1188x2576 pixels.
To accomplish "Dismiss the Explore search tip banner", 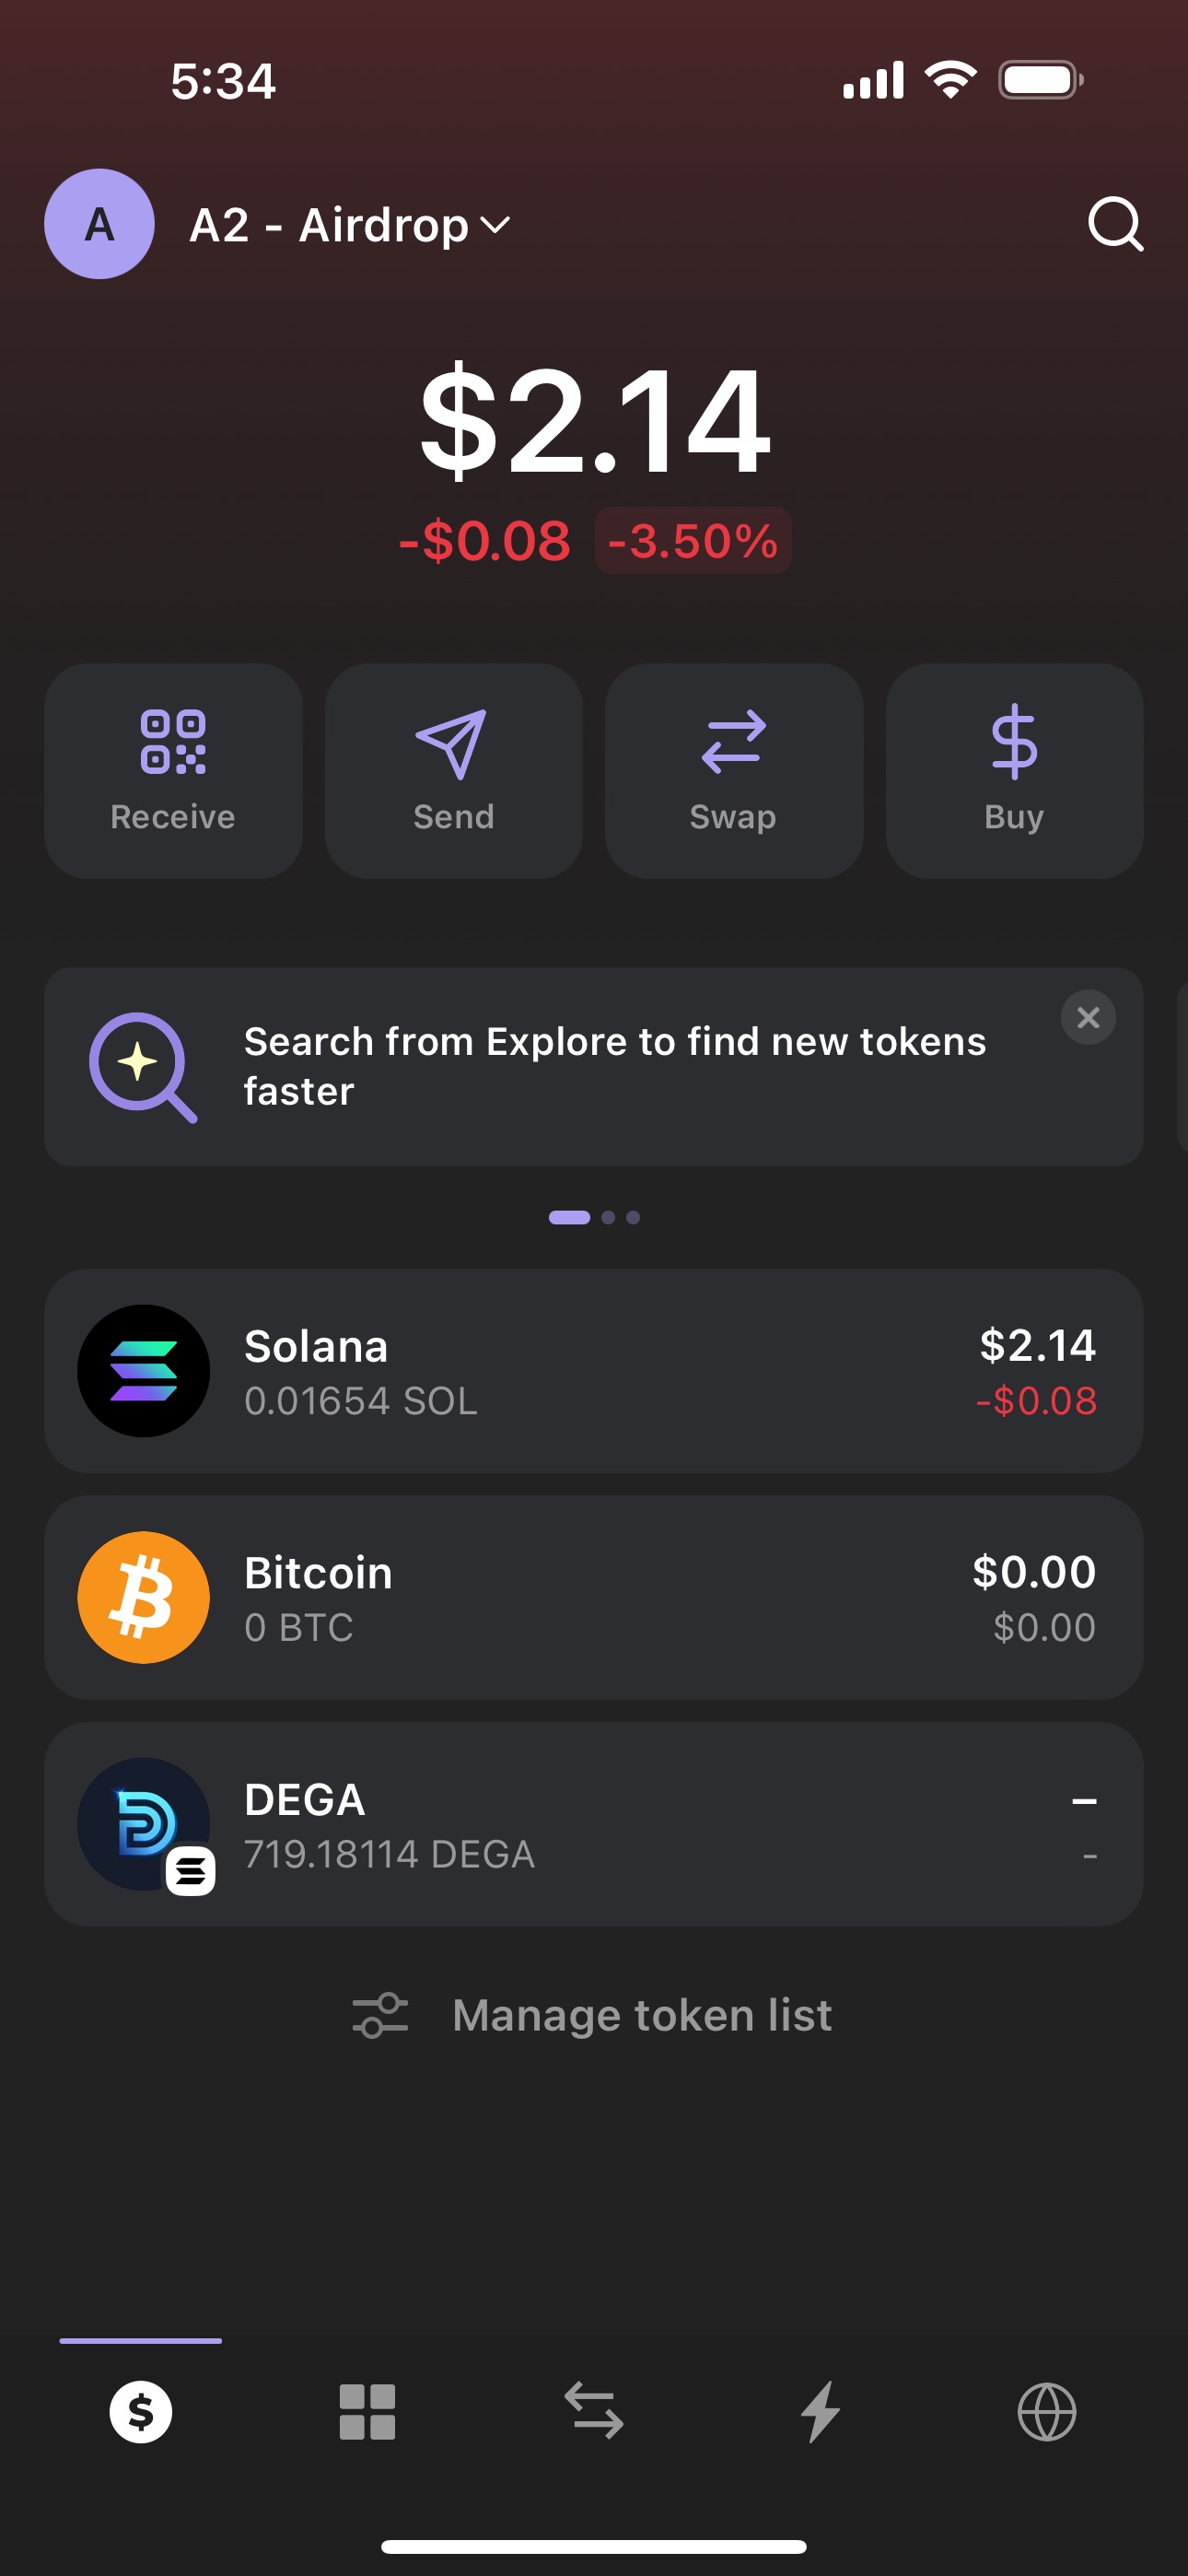I will (x=1087, y=1017).
